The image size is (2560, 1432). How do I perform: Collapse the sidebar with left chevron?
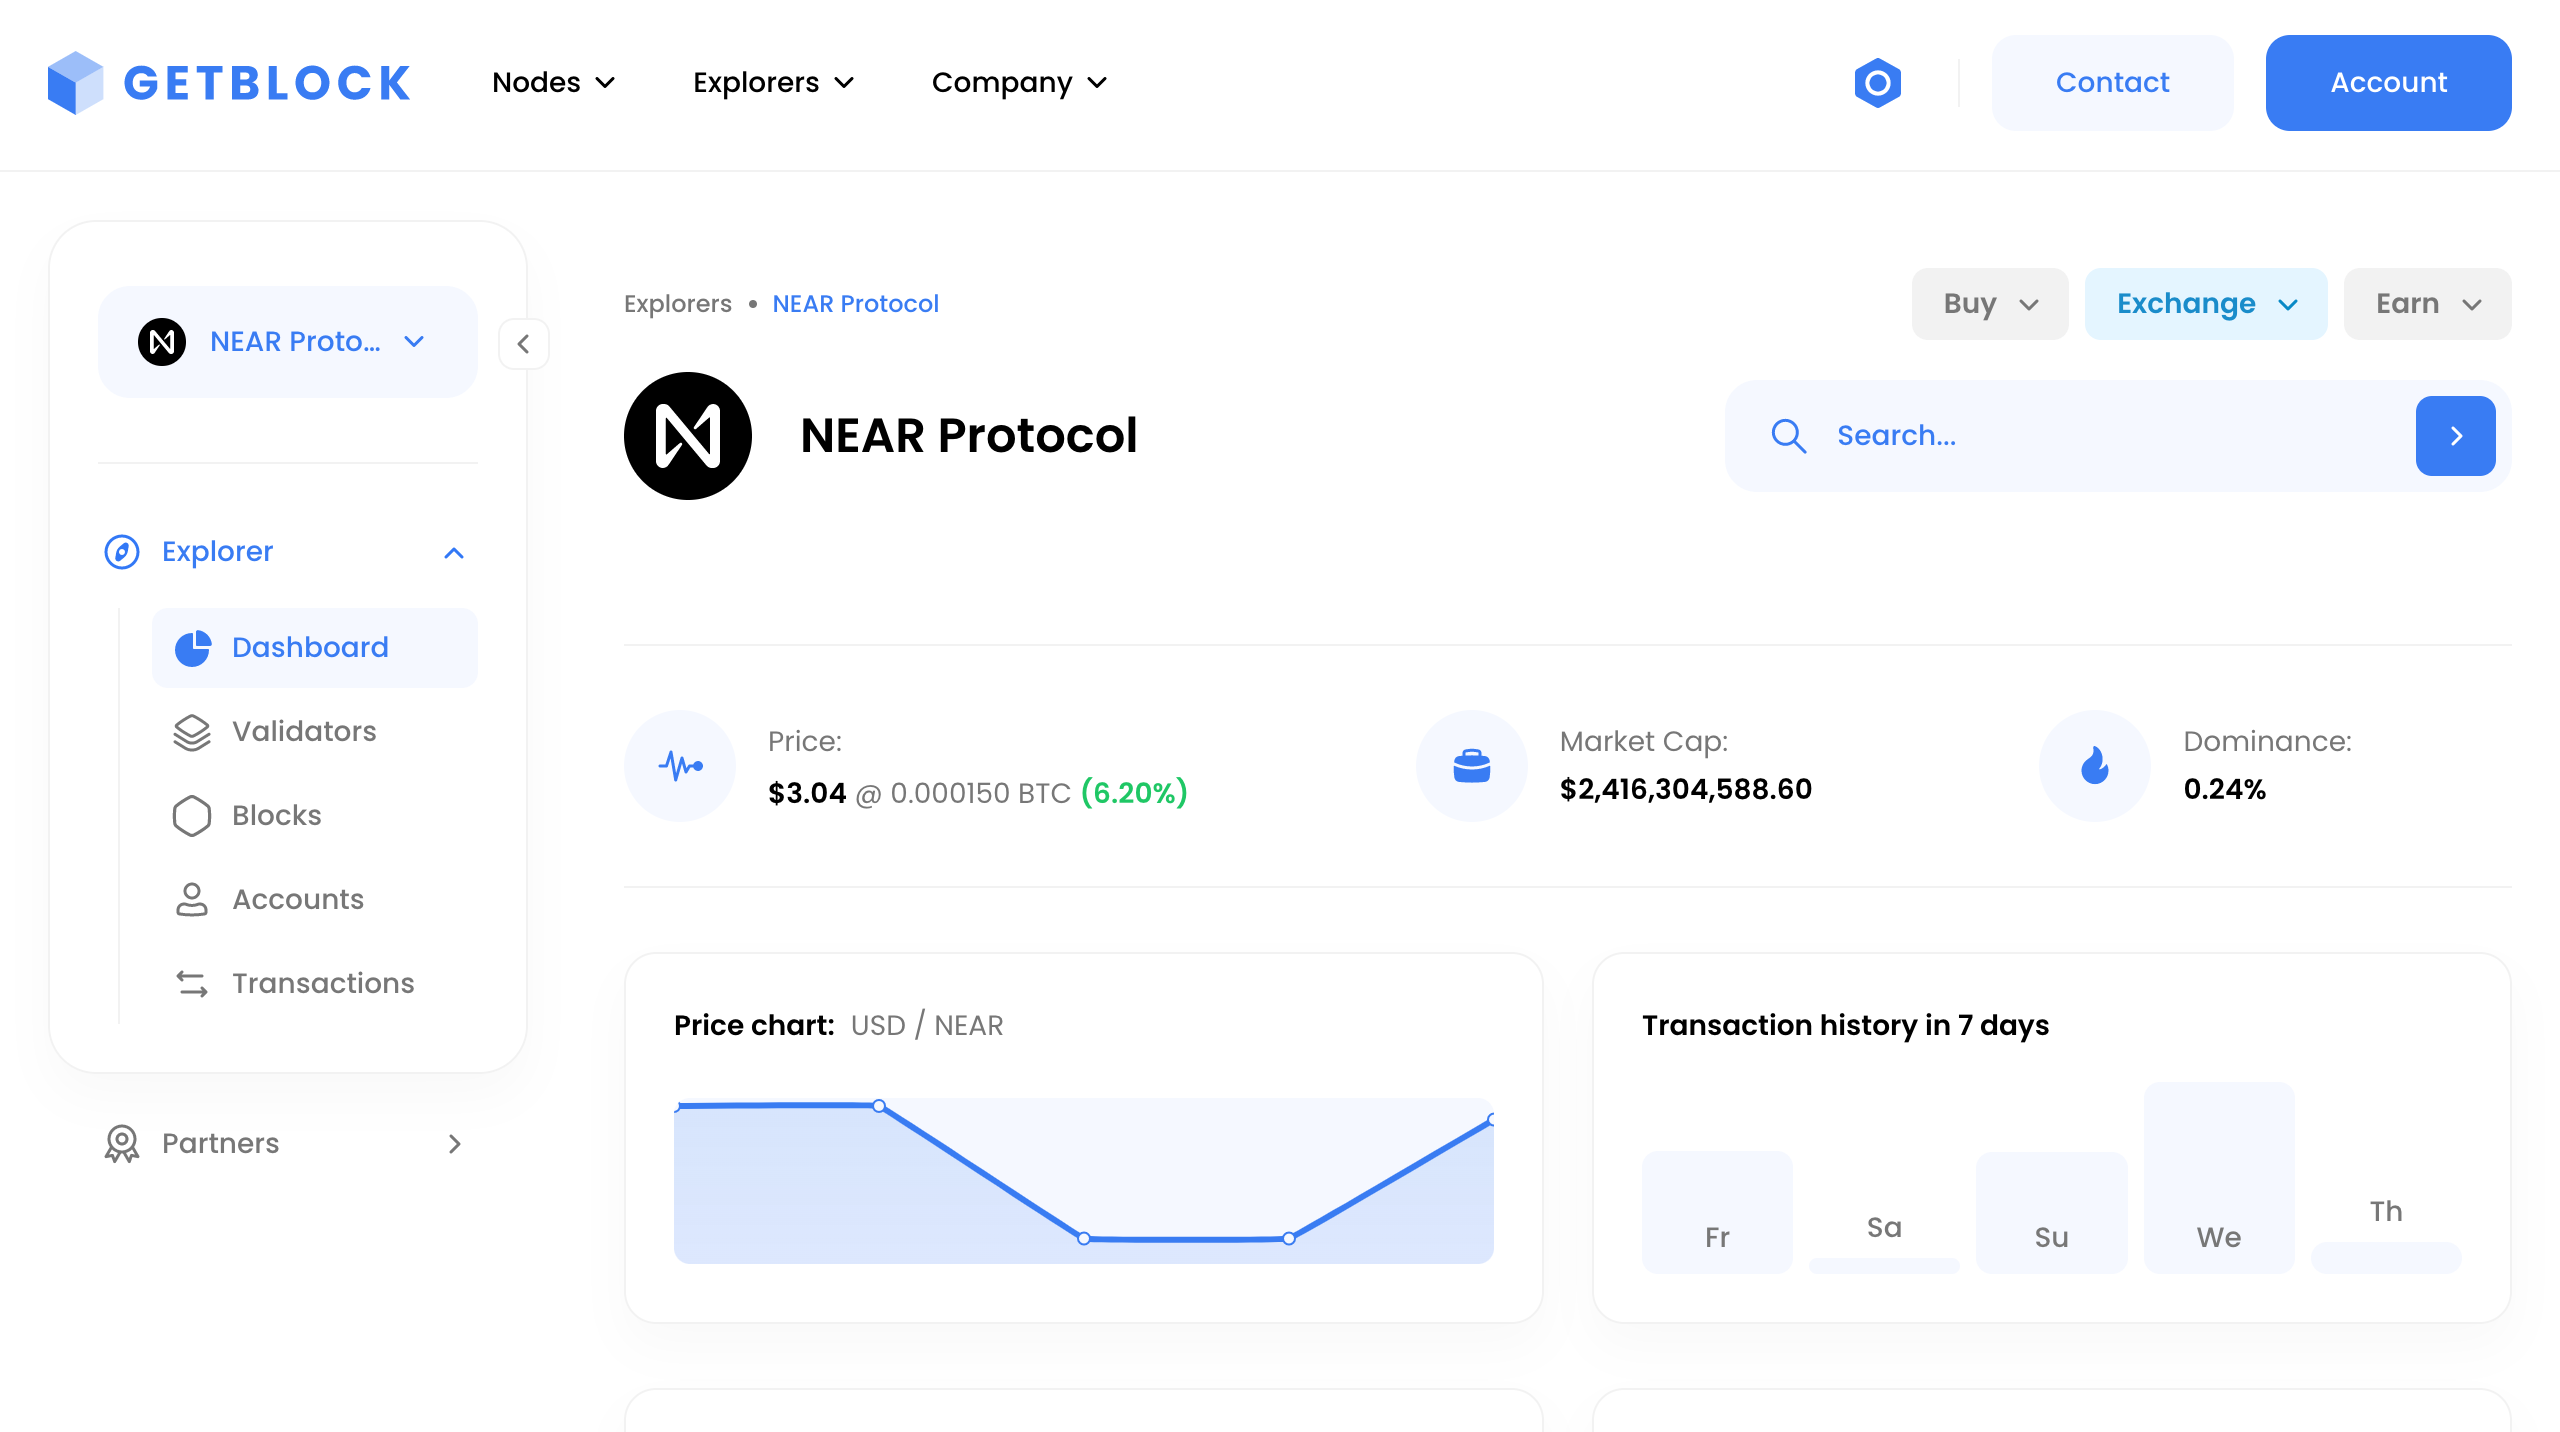point(523,344)
